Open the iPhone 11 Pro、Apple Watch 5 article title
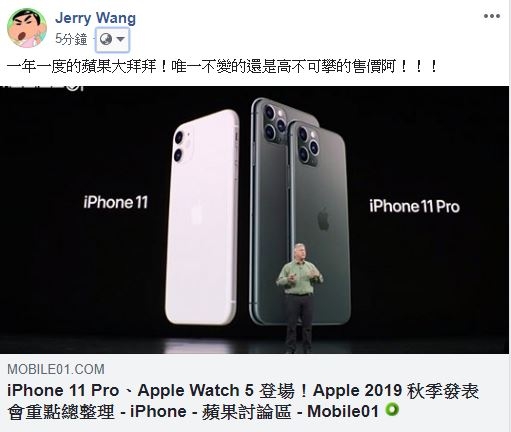This screenshot has width=511, height=432. coord(243,401)
